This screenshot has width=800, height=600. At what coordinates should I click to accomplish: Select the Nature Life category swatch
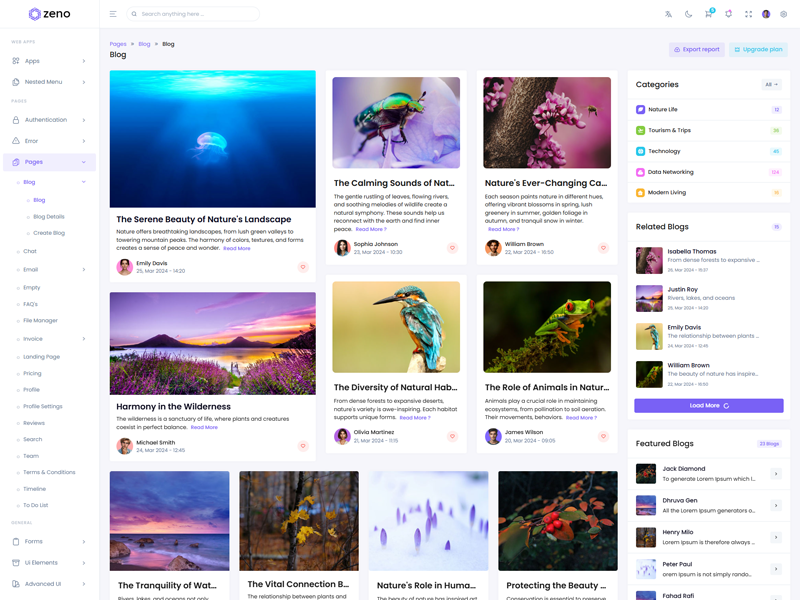pyautogui.click(x=641, y=110)
